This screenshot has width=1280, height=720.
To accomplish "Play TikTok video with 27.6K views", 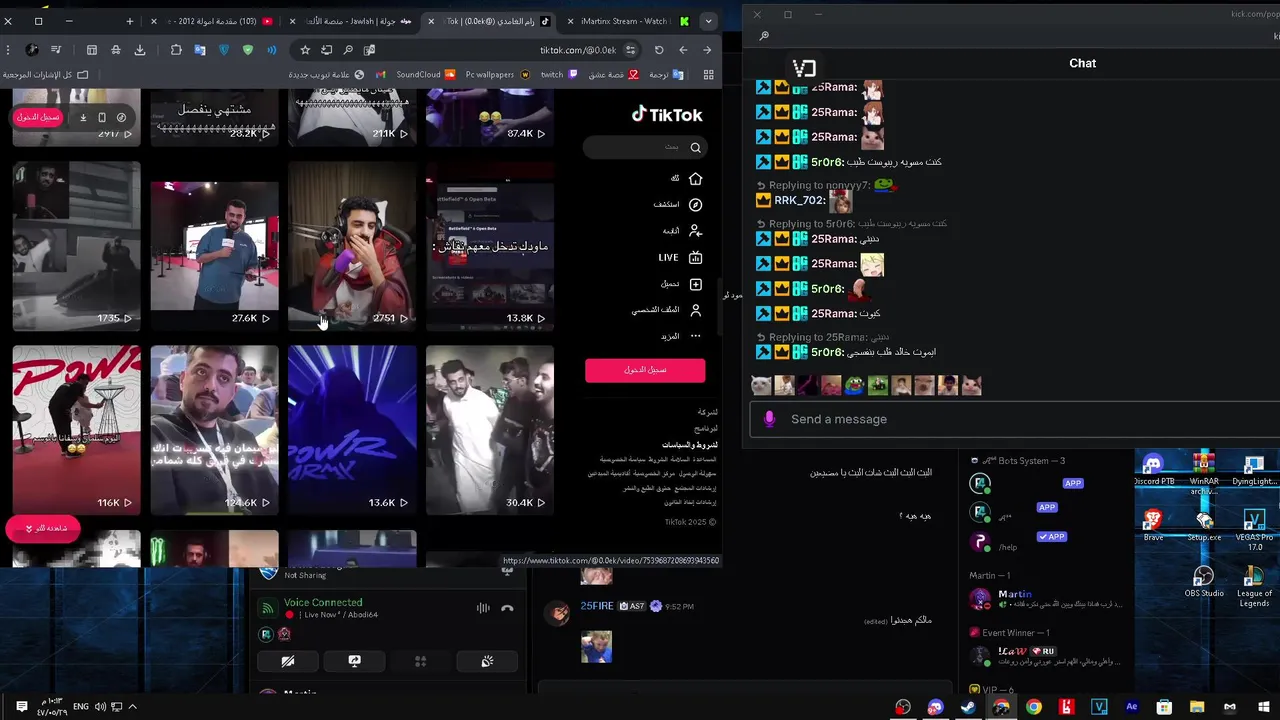I will tap(214, 247).
